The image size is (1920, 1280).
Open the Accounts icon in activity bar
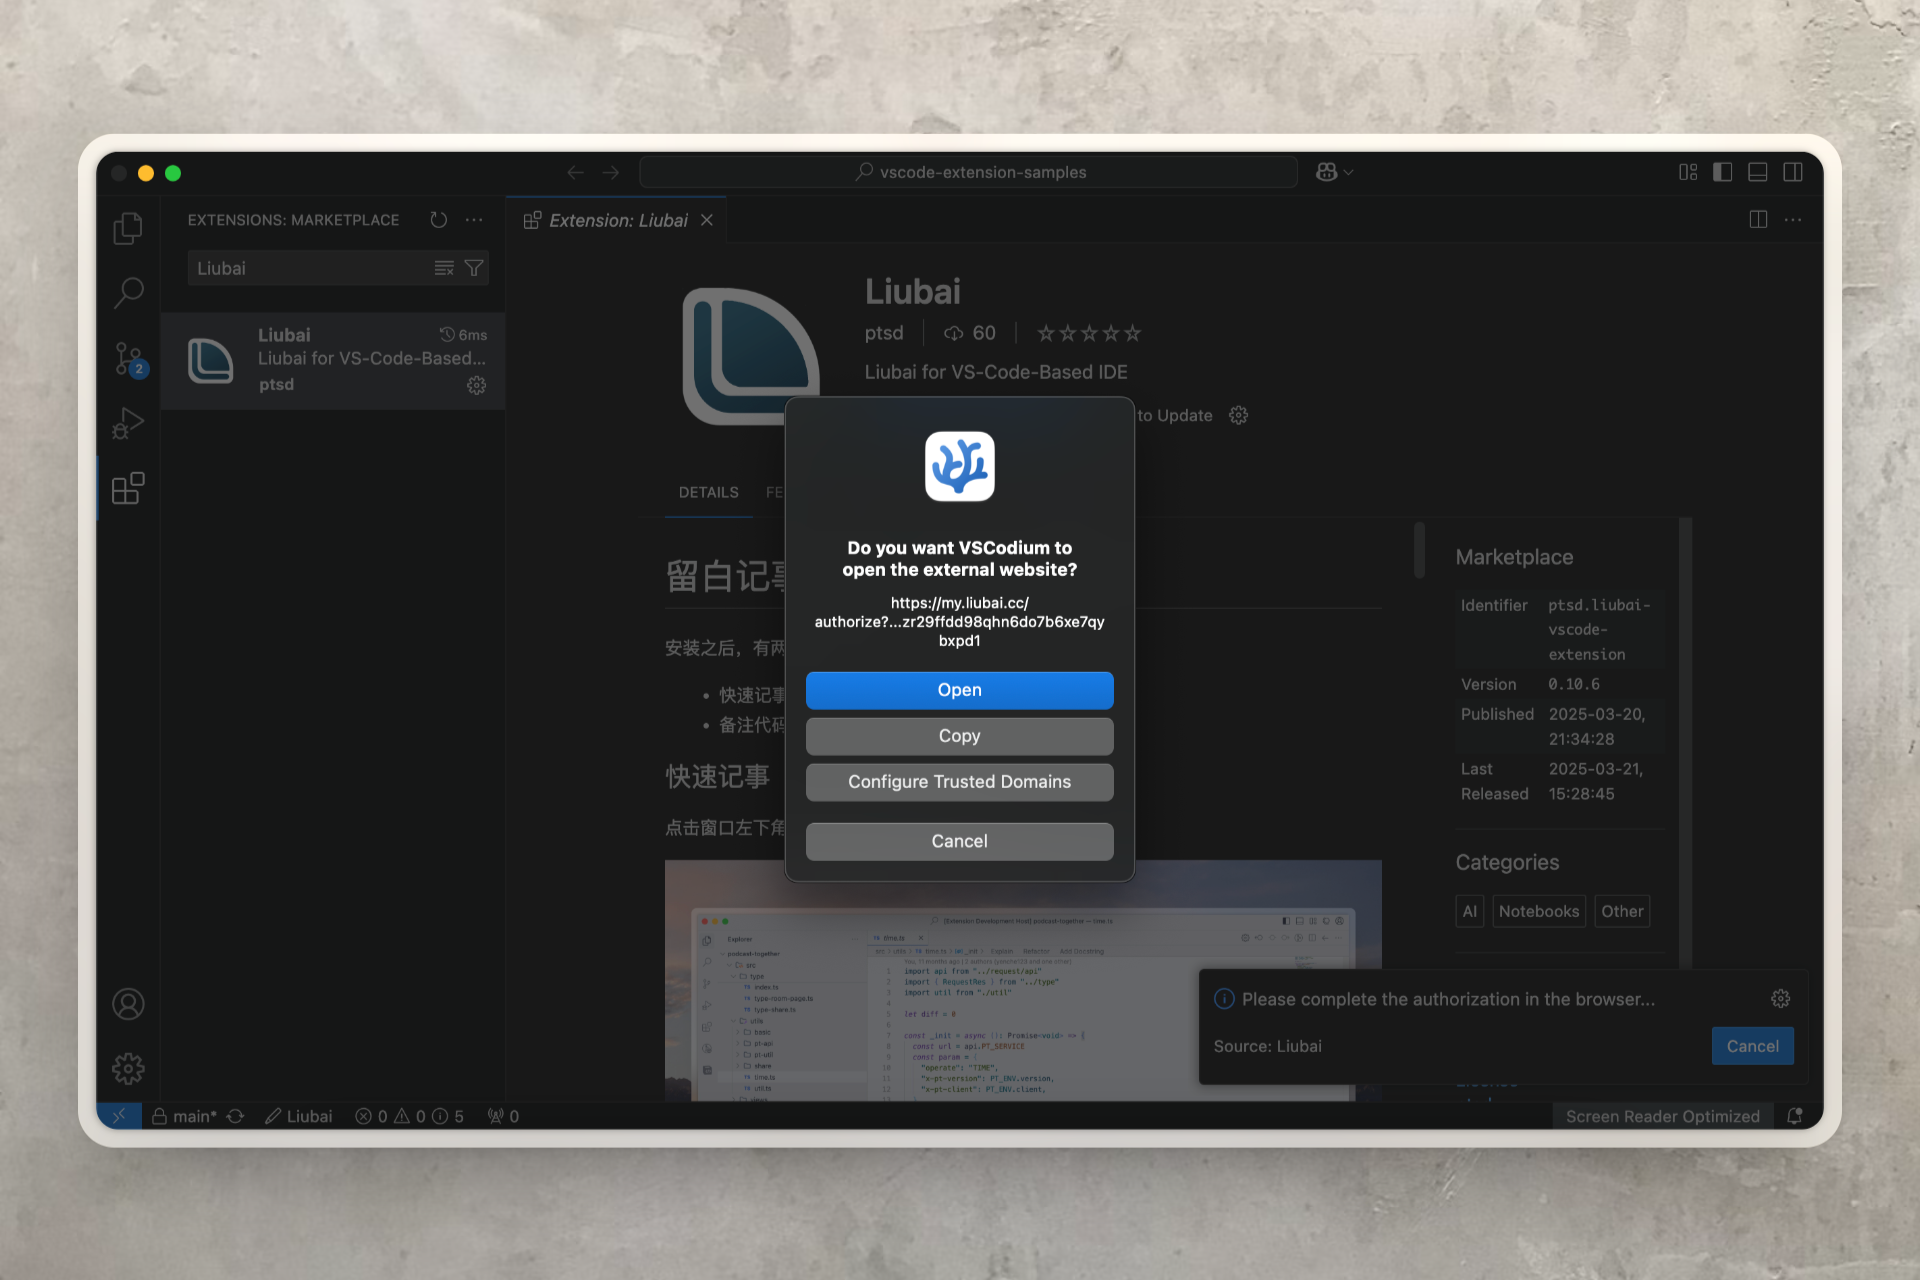[128, 1004]
